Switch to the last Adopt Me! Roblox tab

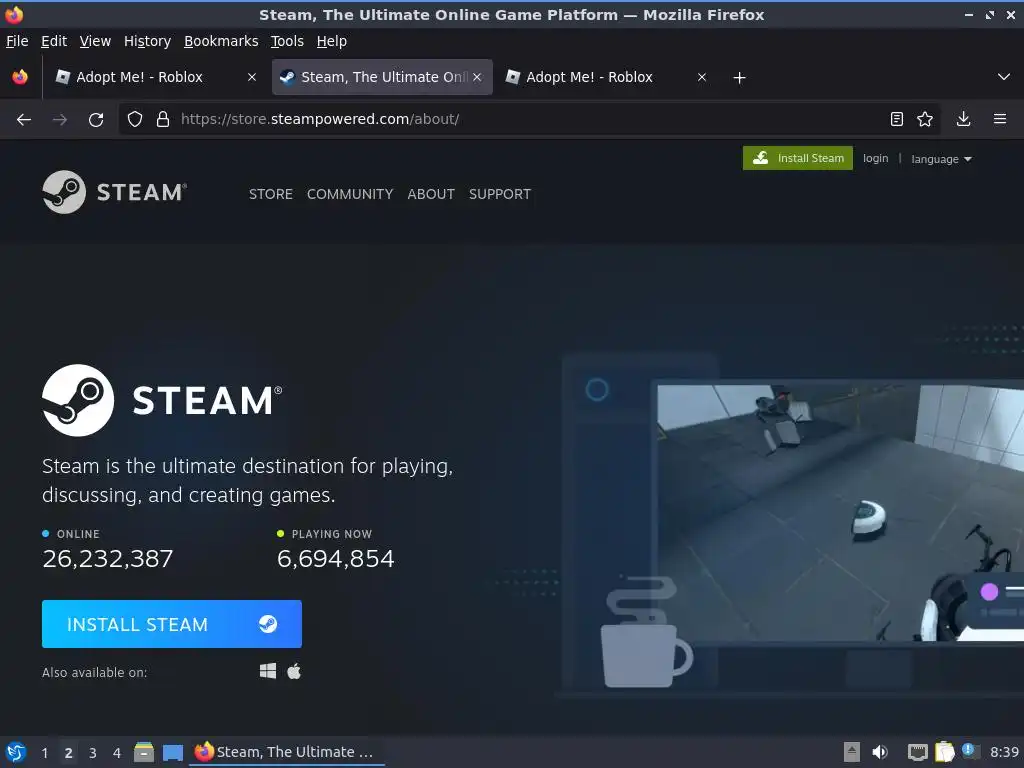[605, 77]
